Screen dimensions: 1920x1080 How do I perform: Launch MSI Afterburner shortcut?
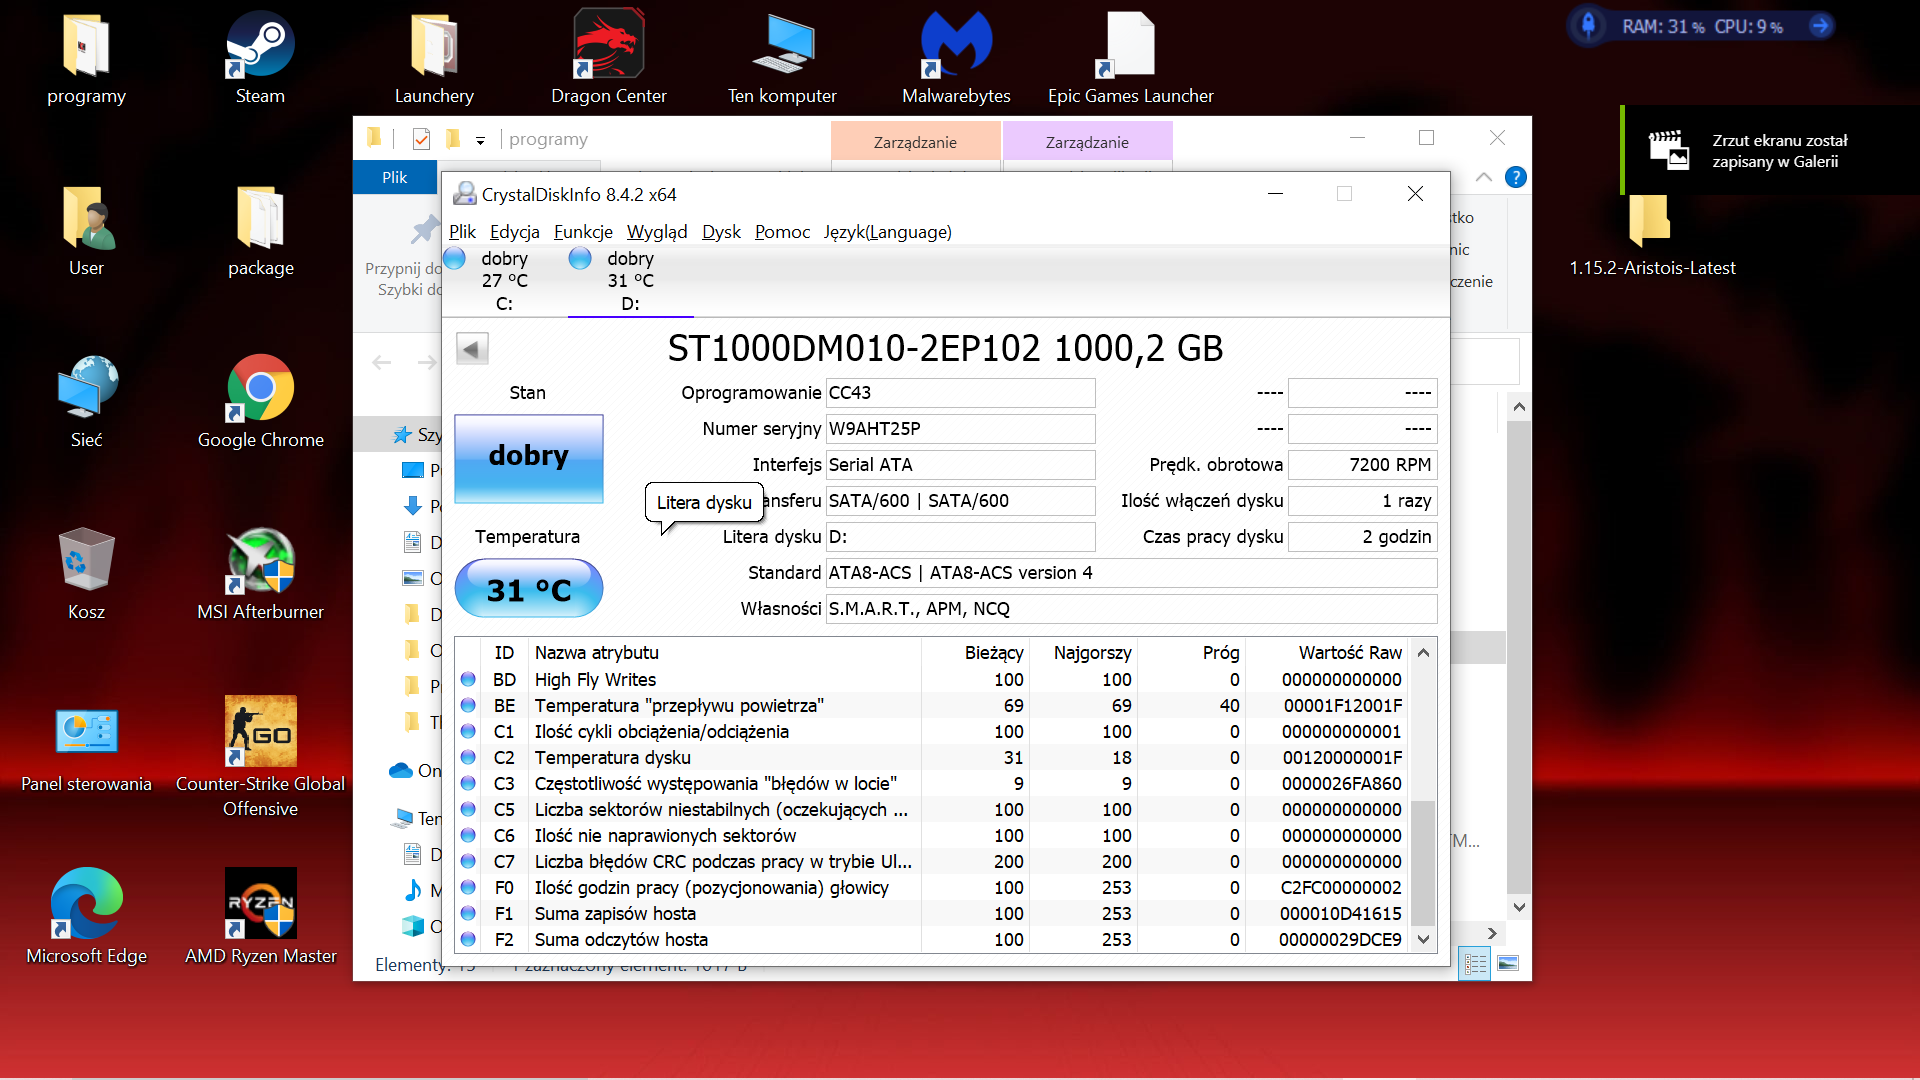pos(260,574)
